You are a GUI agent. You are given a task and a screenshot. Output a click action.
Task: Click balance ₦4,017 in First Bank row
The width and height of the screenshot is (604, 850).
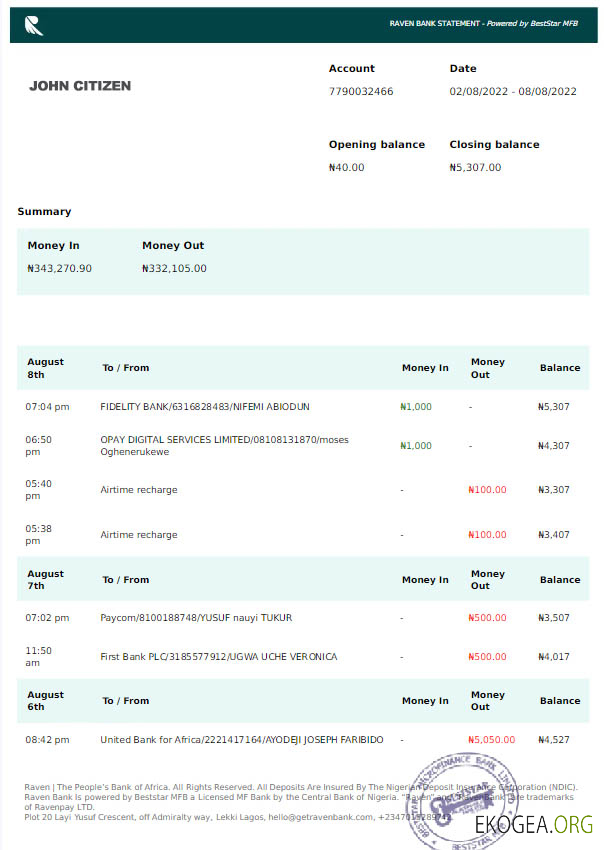tap(554, 656)
